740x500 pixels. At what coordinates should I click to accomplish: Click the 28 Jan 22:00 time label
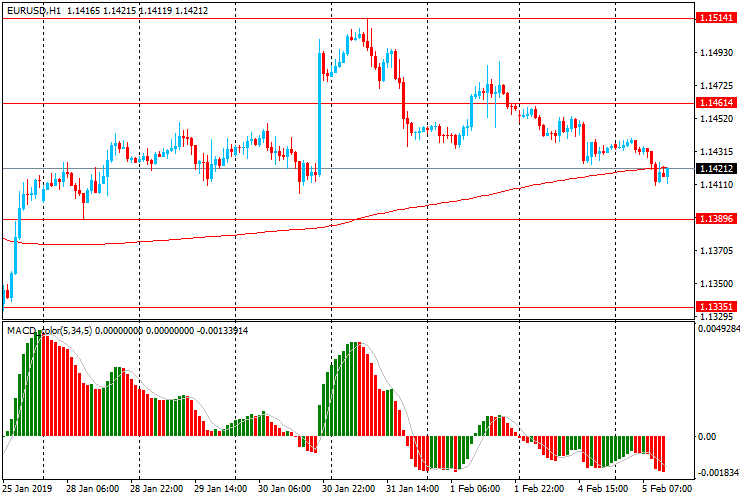(157, 489)
